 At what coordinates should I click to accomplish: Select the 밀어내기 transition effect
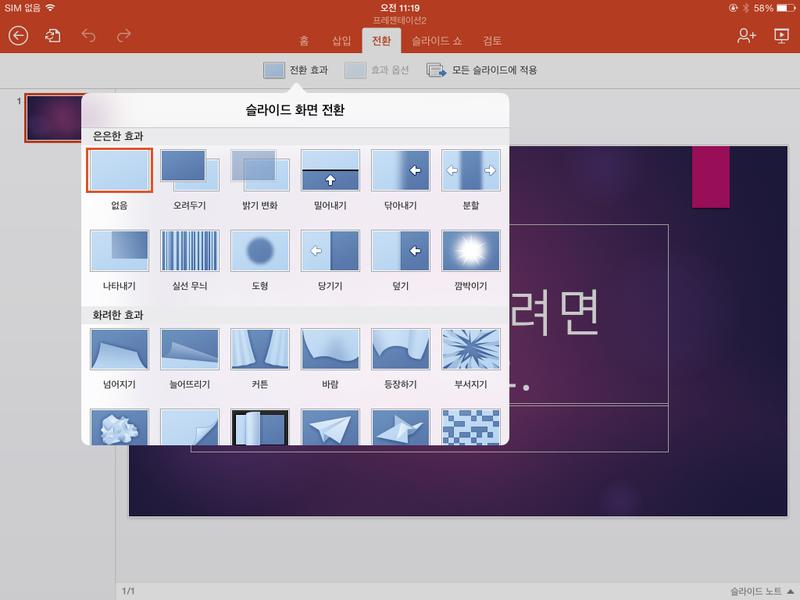pos(330,171)
